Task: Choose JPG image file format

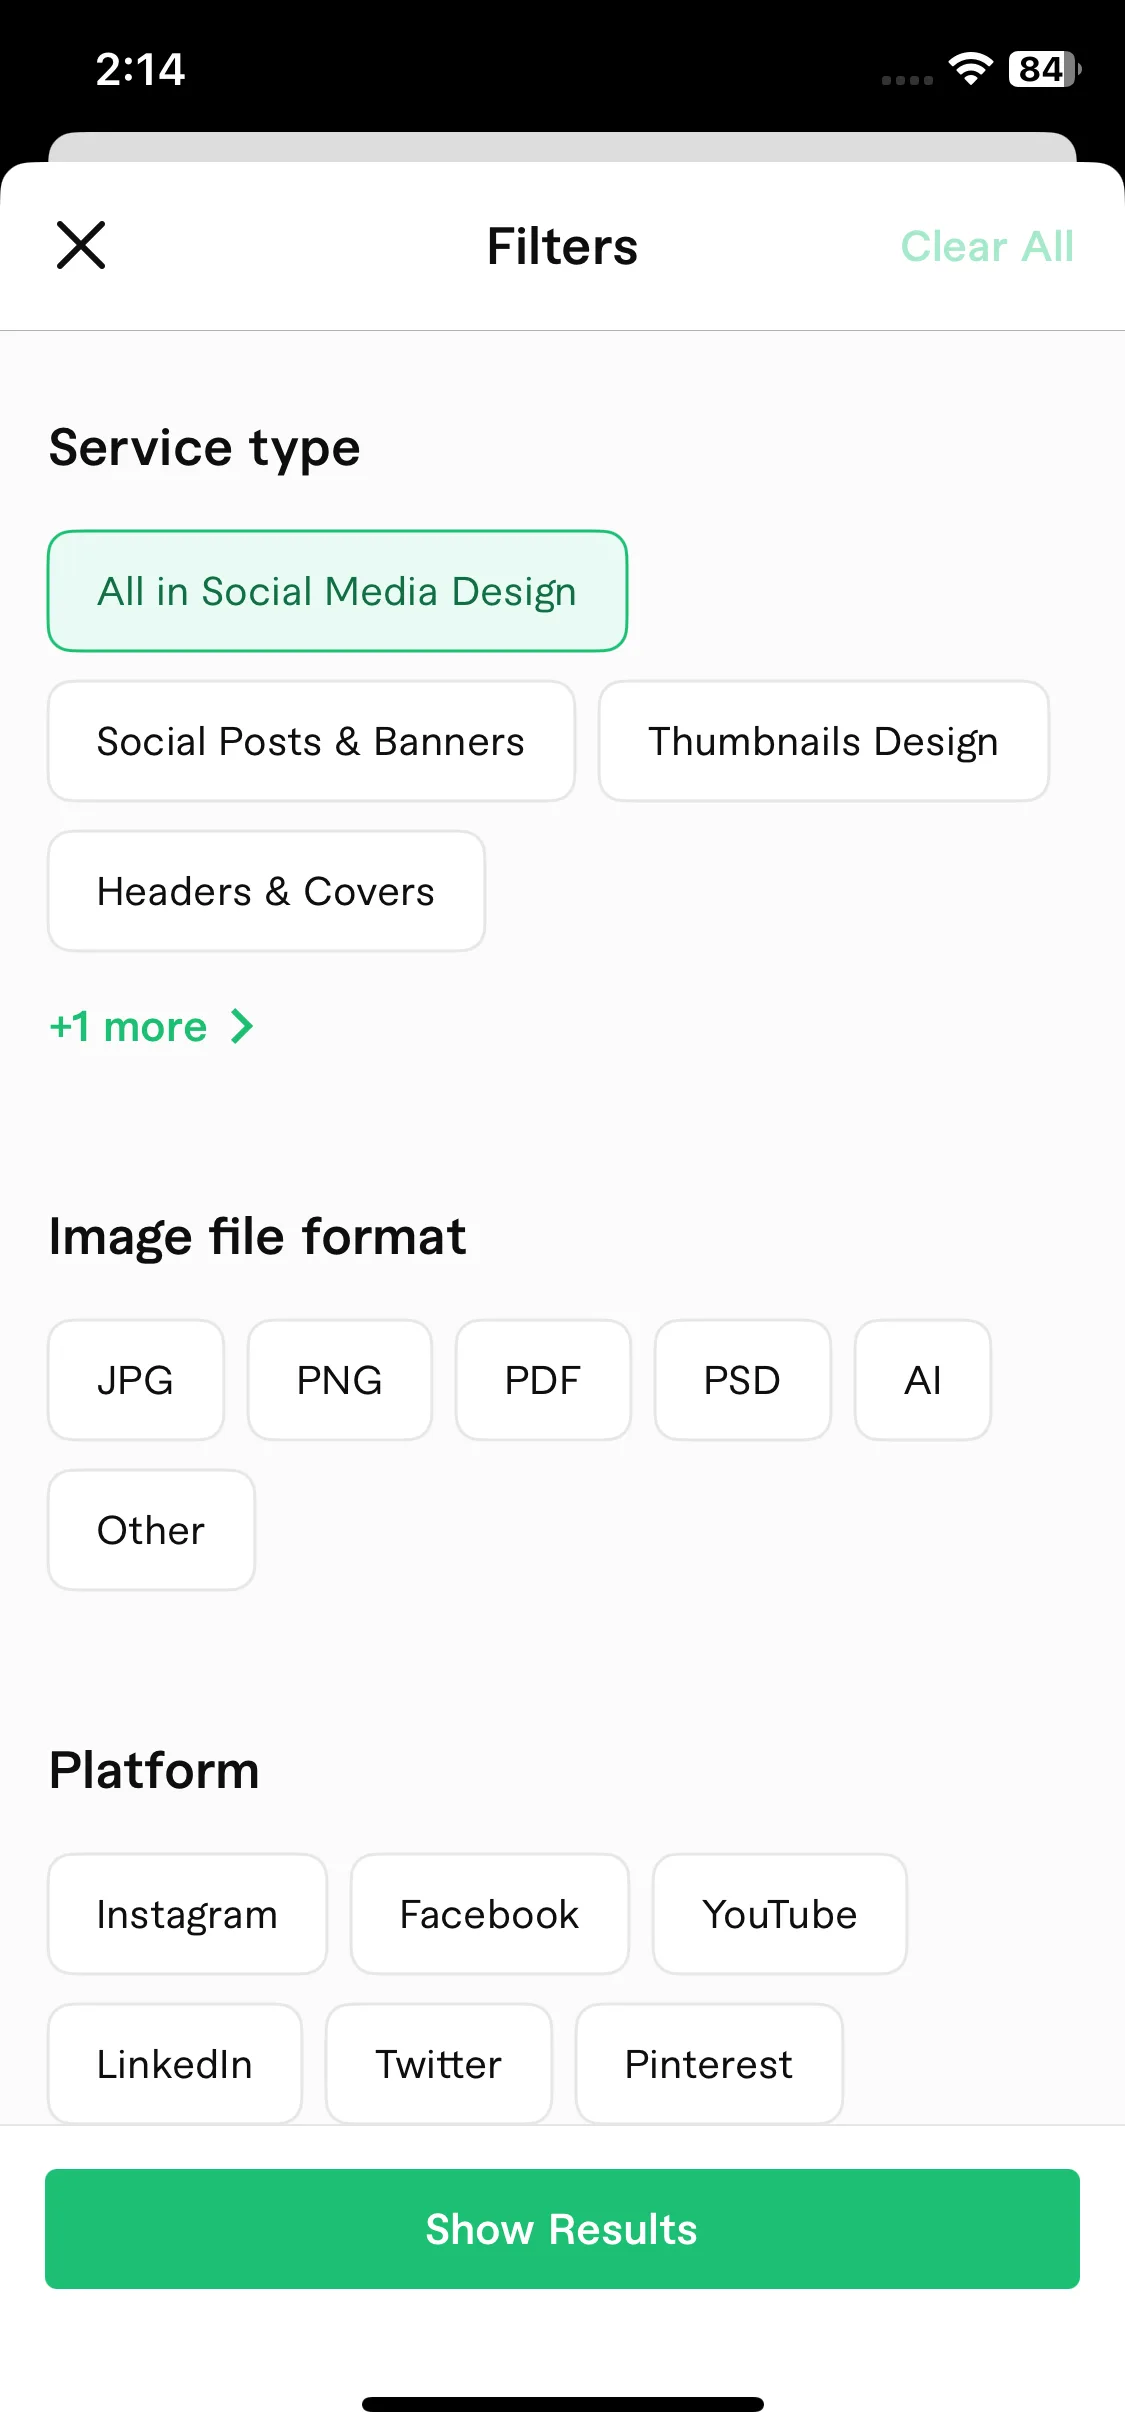Action: 136,1380
